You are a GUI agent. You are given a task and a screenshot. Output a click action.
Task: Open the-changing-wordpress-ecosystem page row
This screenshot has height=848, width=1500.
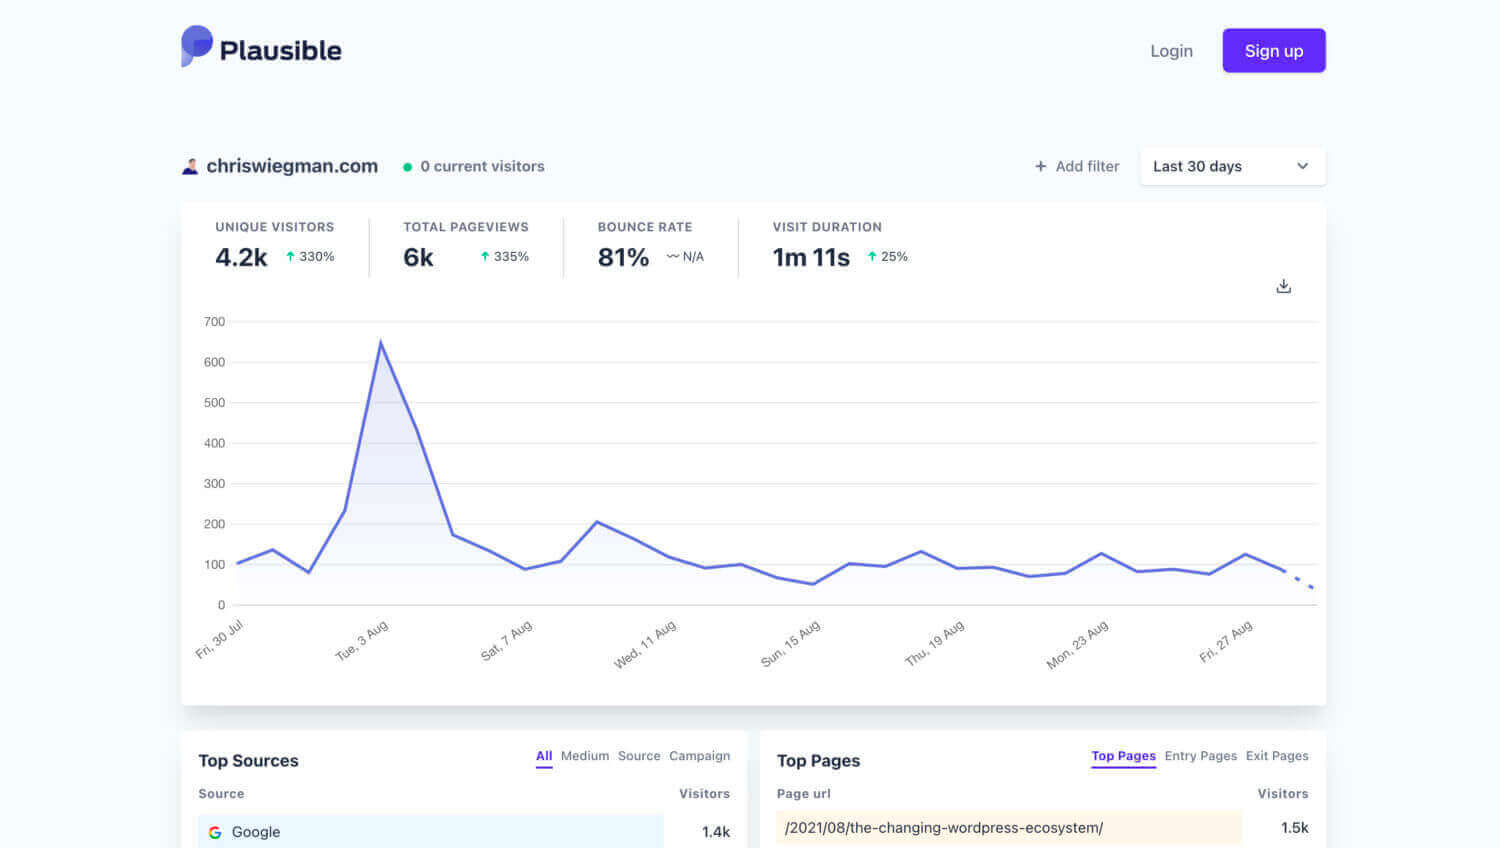pos(944,828)
